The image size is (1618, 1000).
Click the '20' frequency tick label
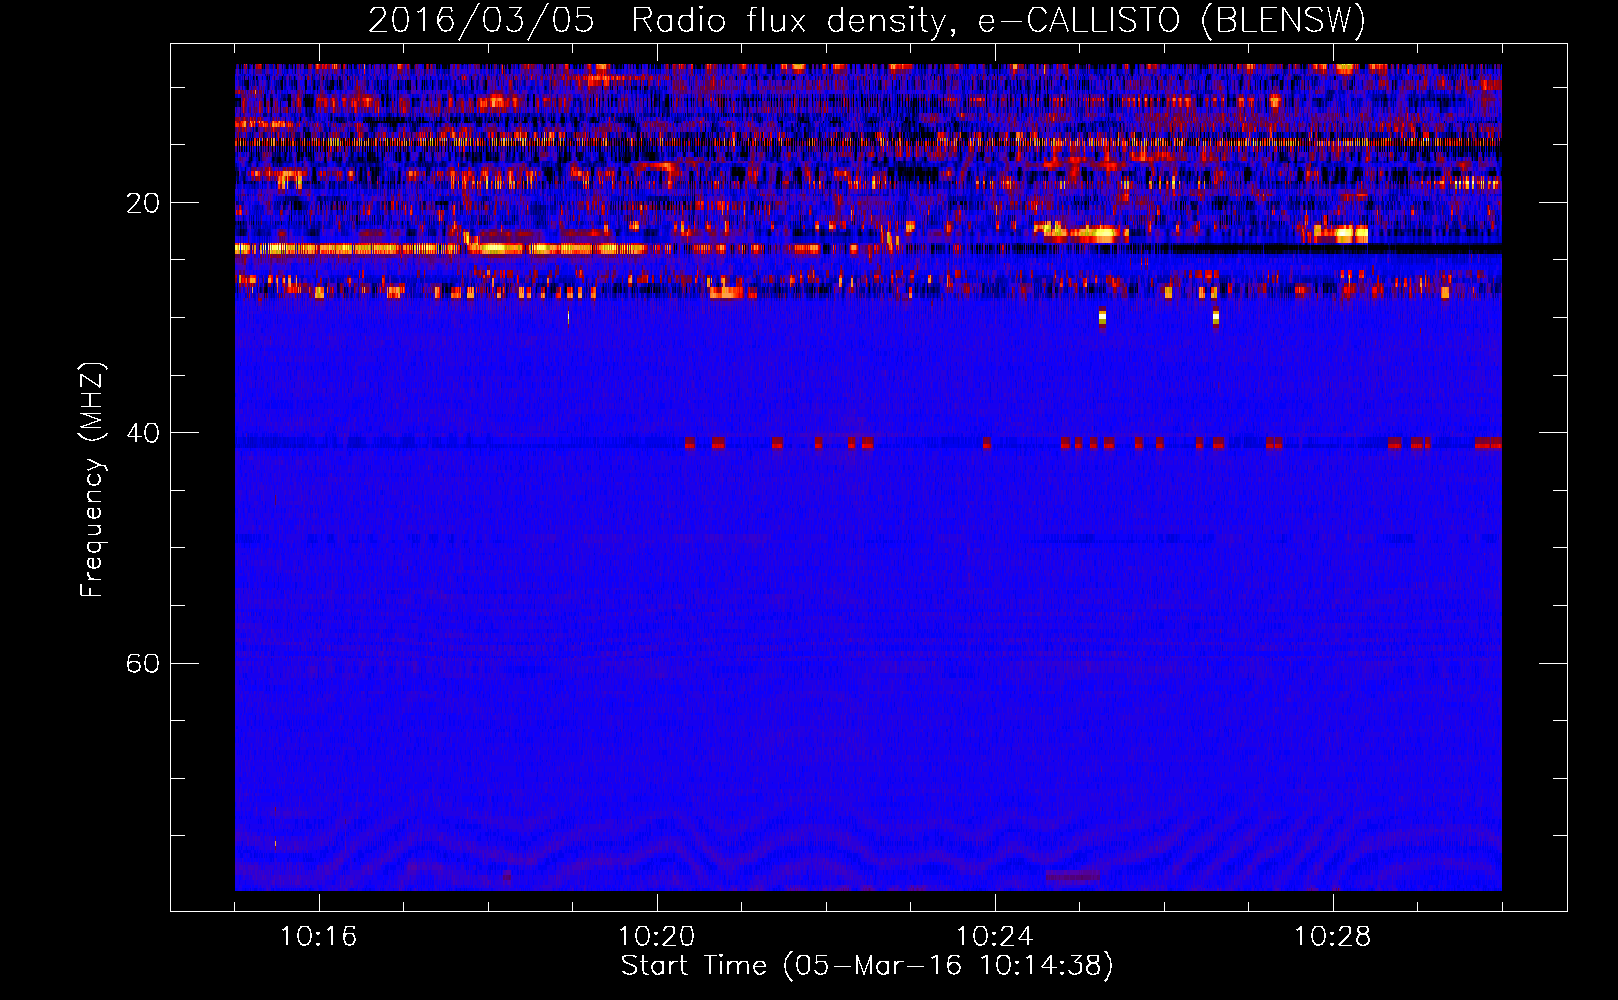(x=143, y=203)
